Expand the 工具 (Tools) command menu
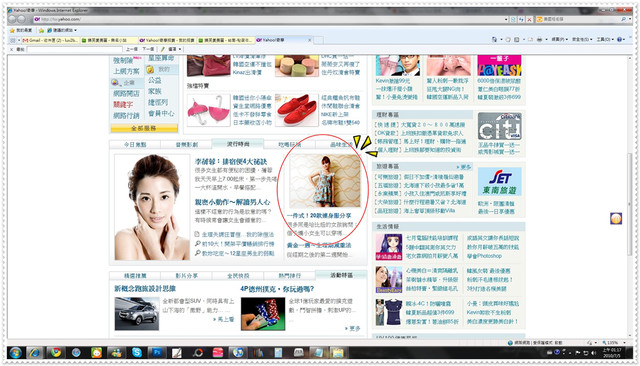Viewport: 640px width, 366px height. tap(605, 40)
